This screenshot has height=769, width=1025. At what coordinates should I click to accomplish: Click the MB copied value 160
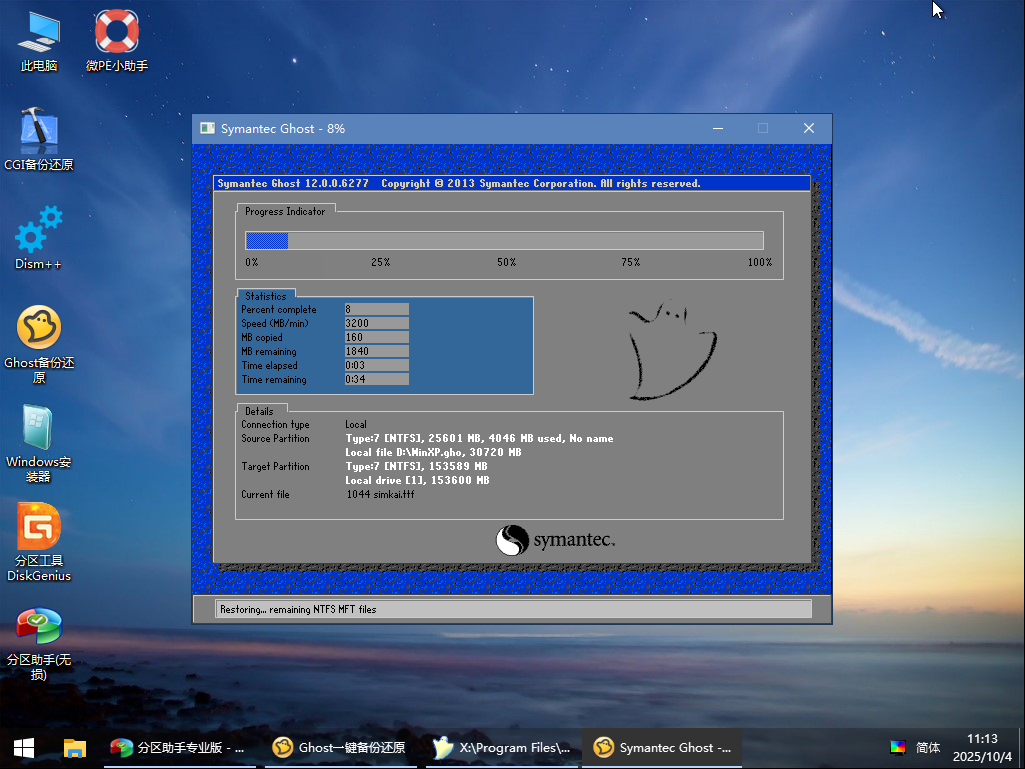coord(377,337)
